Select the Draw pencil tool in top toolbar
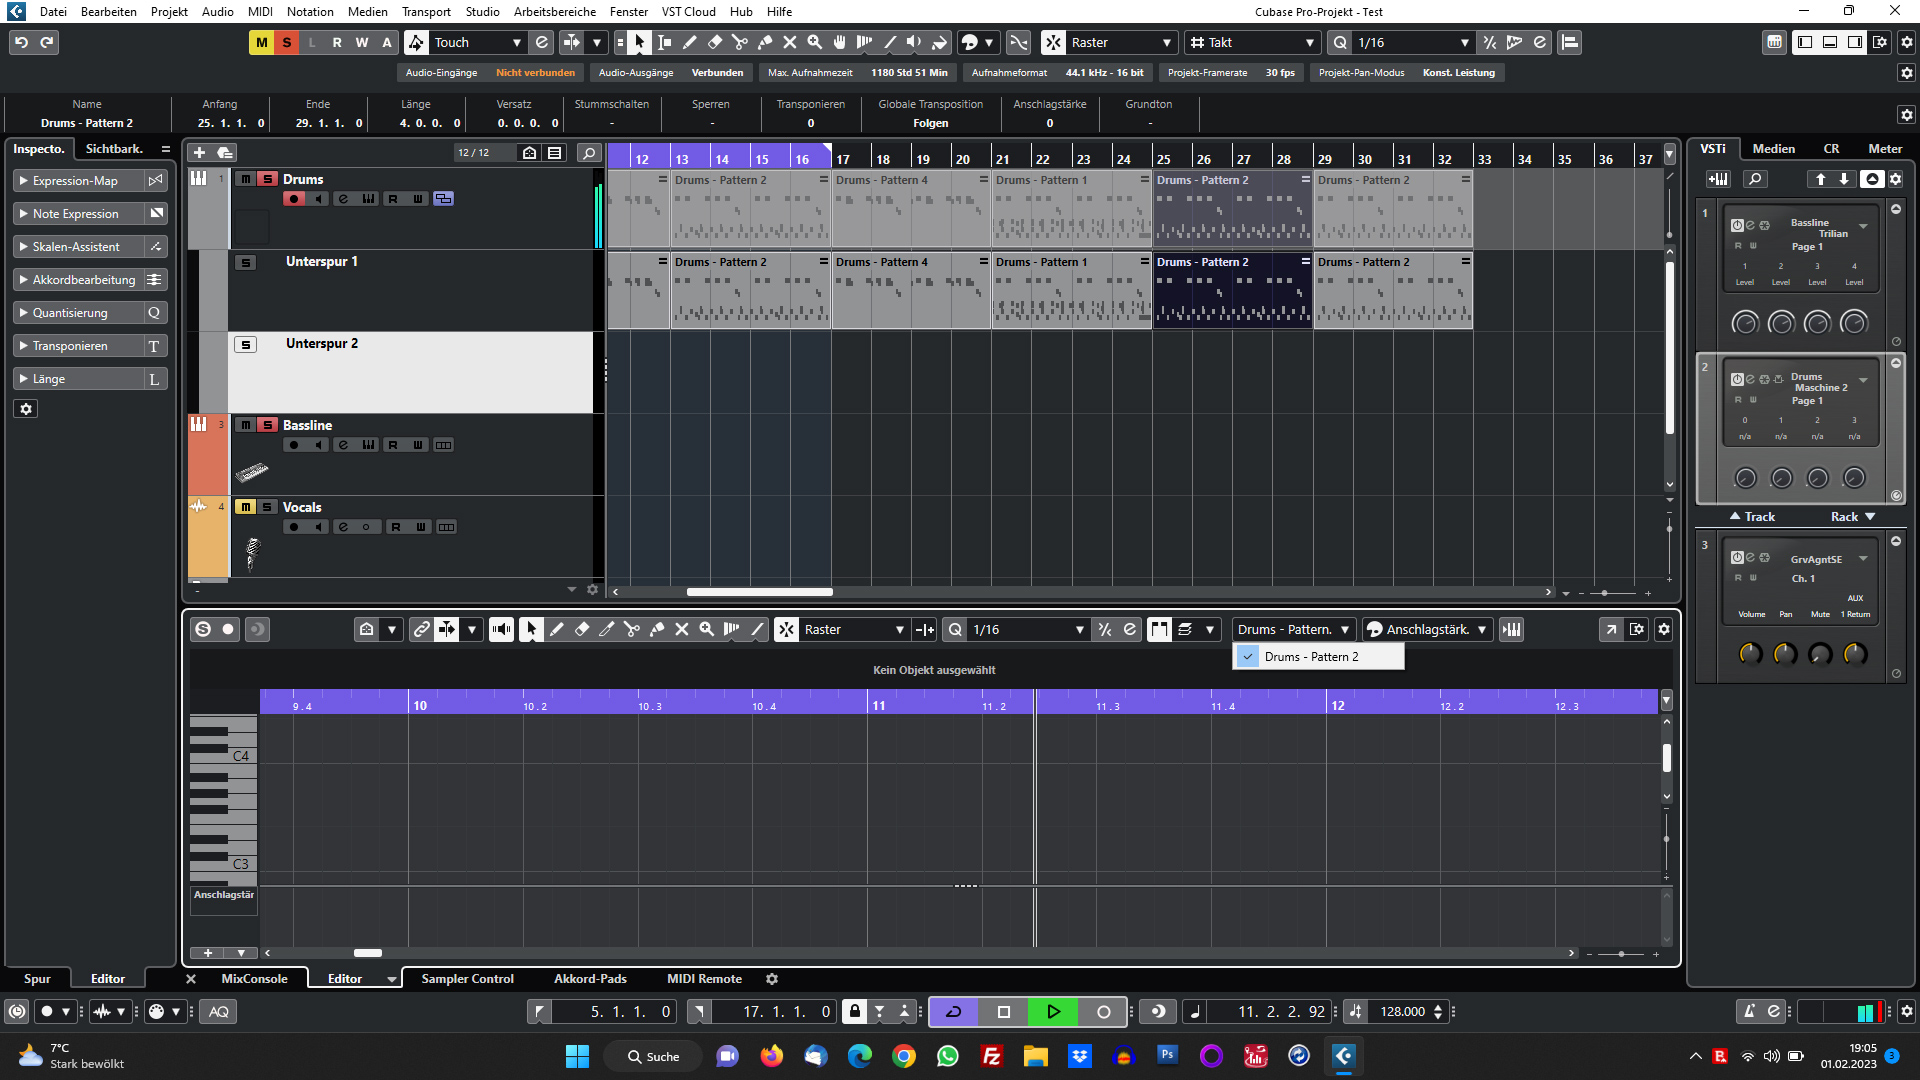This screenshot has height=1080, width=1920. (x=690, y=42)
